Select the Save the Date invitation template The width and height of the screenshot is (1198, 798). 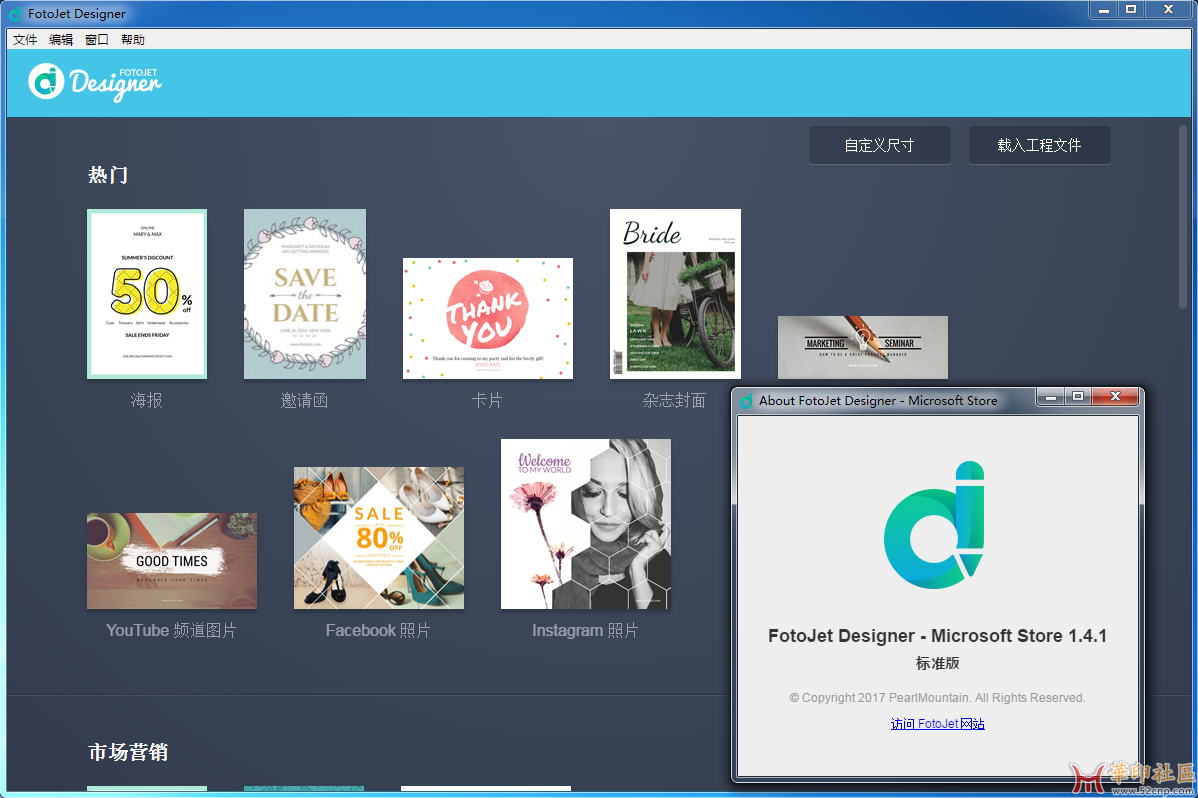pyautogui.click(x=305, y=294)
